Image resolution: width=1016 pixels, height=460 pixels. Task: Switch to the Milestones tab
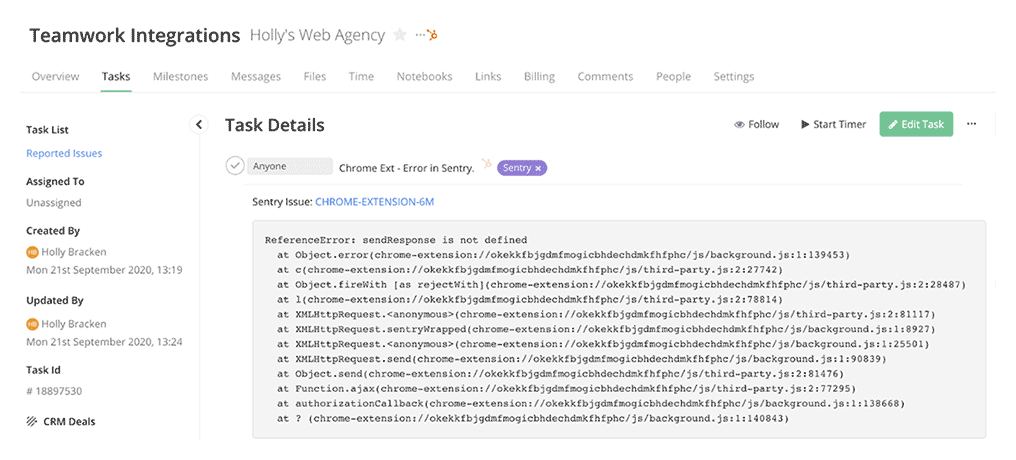tap(180, 77)
